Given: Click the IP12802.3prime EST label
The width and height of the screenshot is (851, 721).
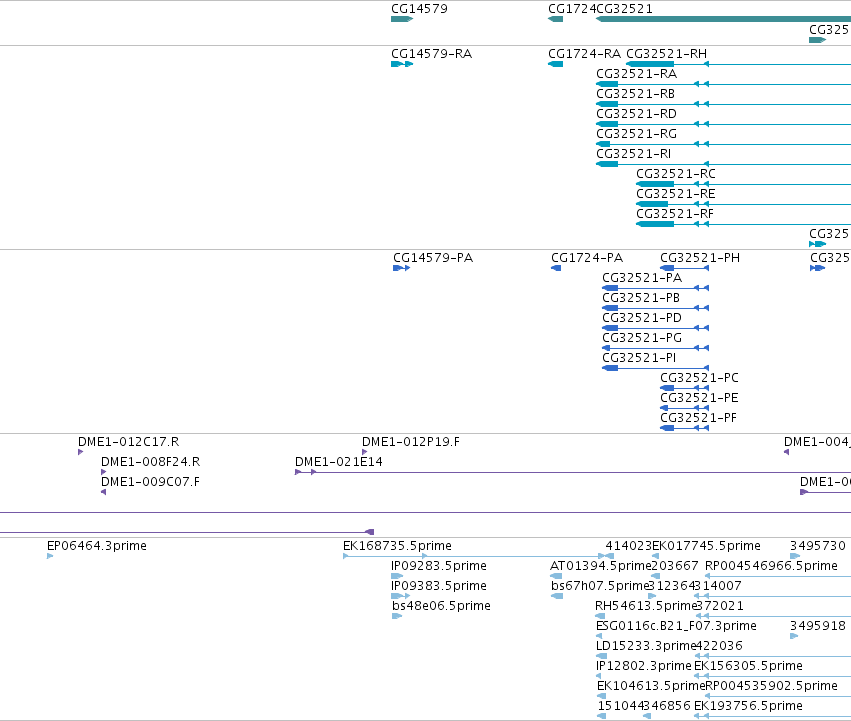Looking at the screenshot, I should coord(644,667).
